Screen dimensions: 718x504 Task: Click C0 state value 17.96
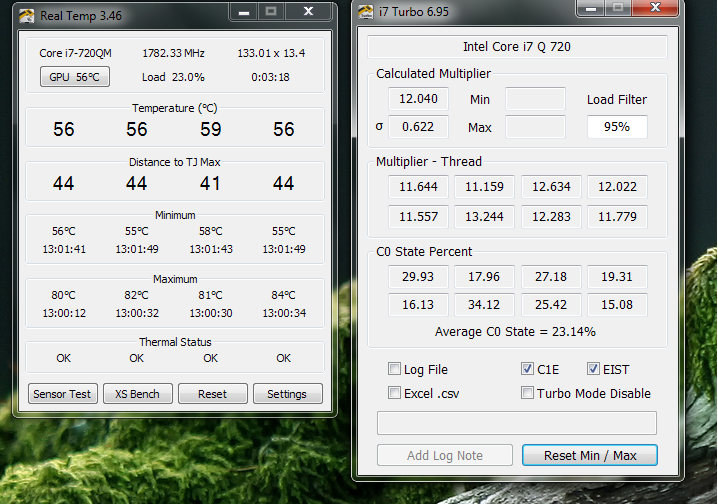click(484, 277)
